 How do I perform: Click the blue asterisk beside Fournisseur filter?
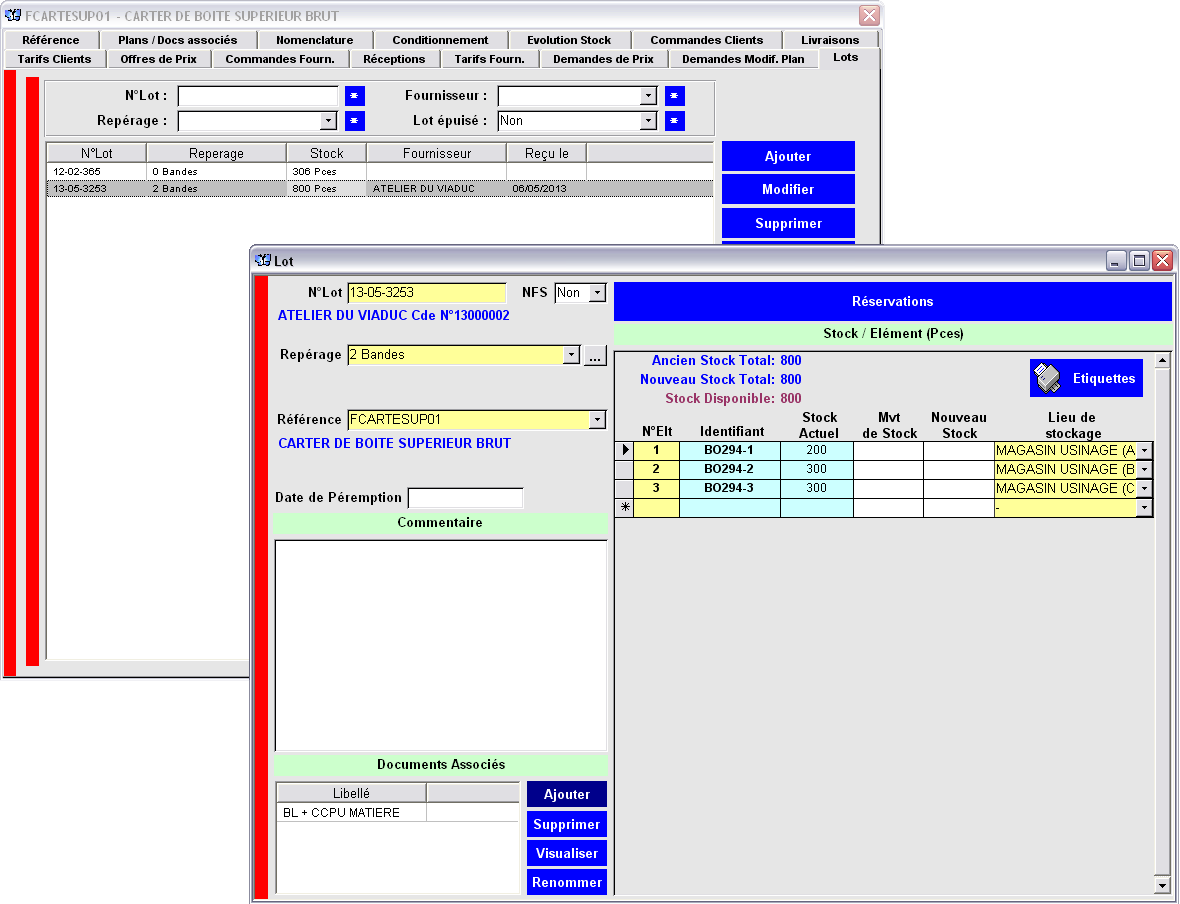pyautogui.click(x=675, y=96)
